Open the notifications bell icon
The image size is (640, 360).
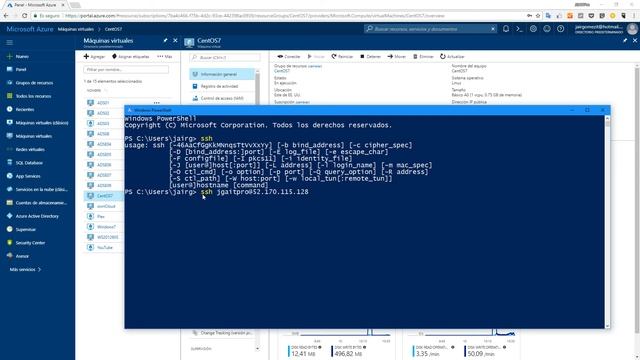tap(506, 29)
